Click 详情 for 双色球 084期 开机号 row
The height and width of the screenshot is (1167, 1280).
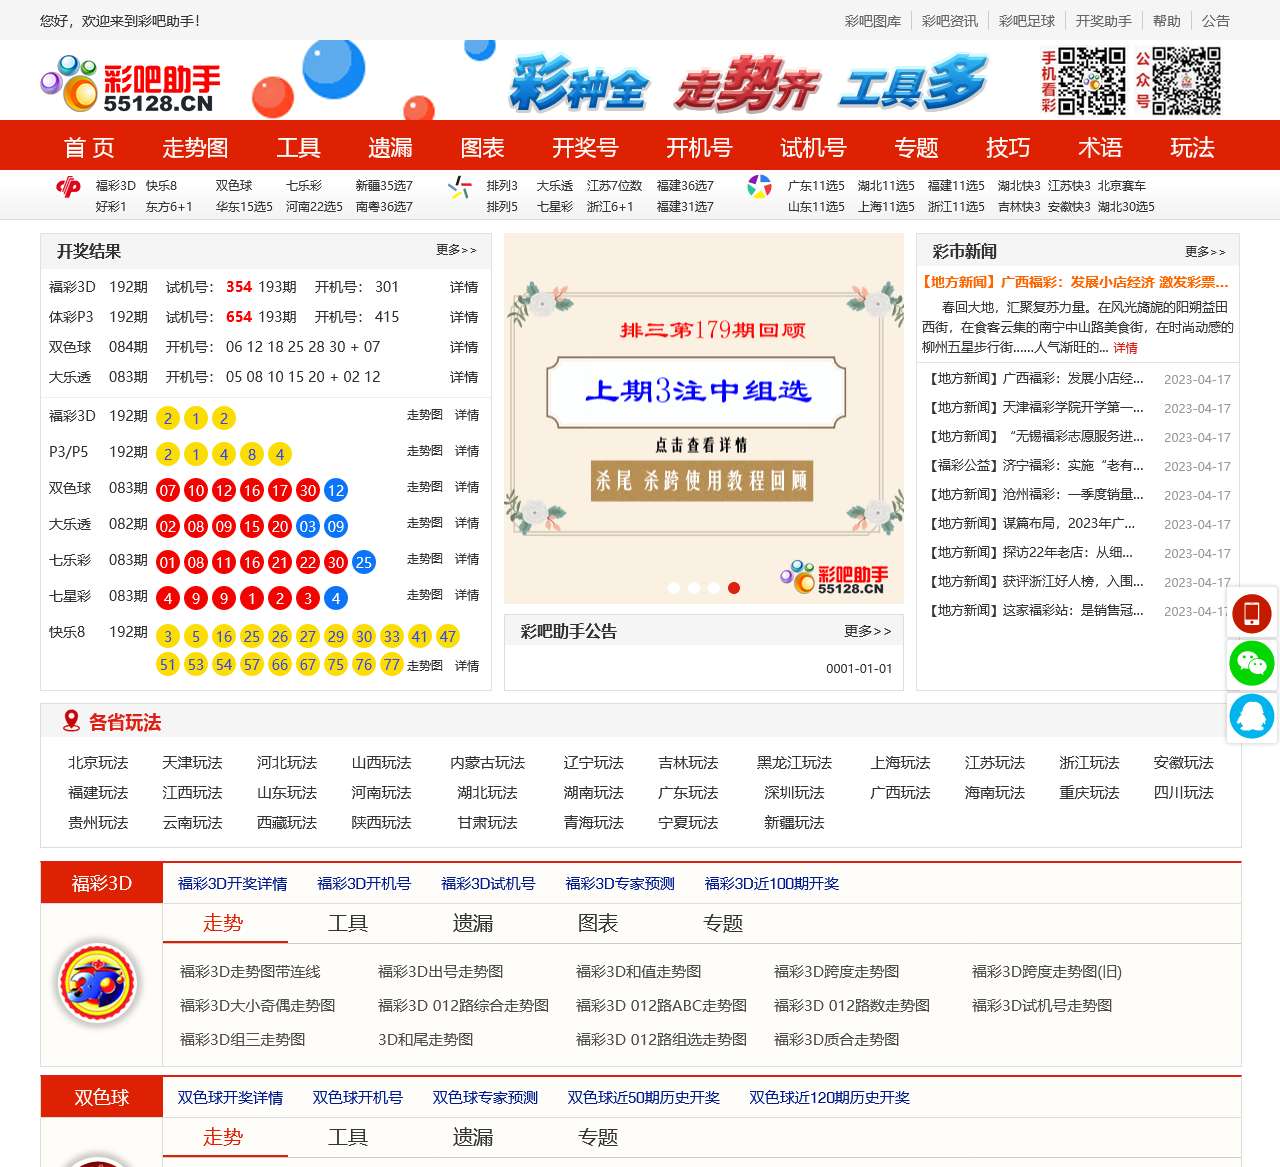tap(464, 347)
